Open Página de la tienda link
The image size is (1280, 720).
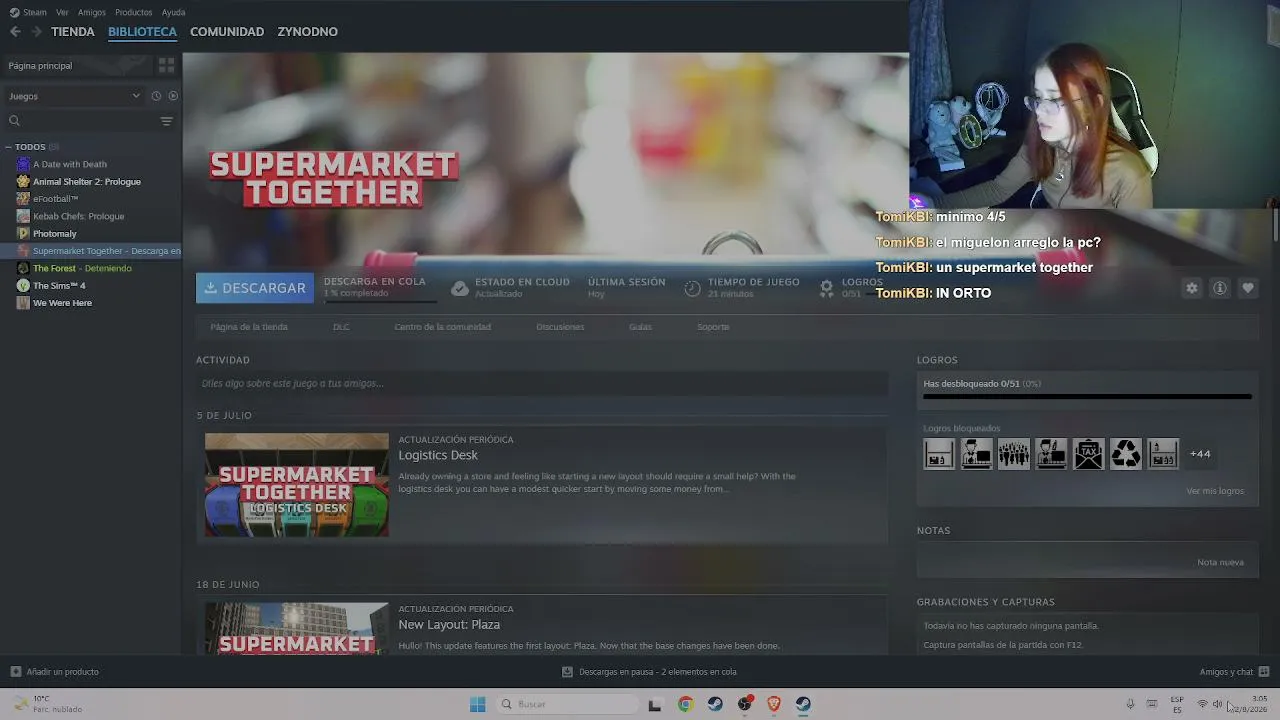click(249, 327)
